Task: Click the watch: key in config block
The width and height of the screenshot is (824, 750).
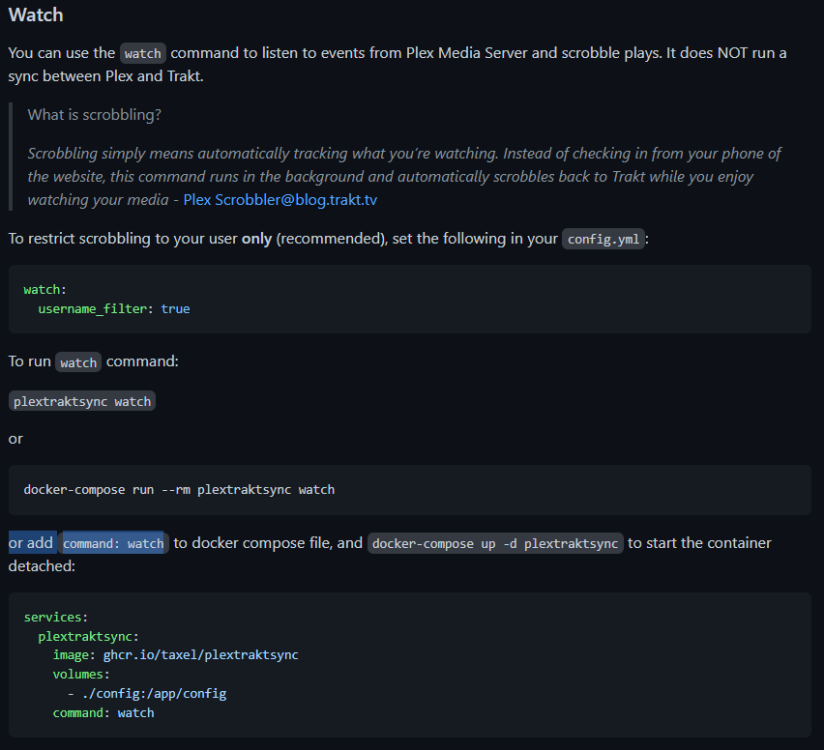Action: (45, 290)
